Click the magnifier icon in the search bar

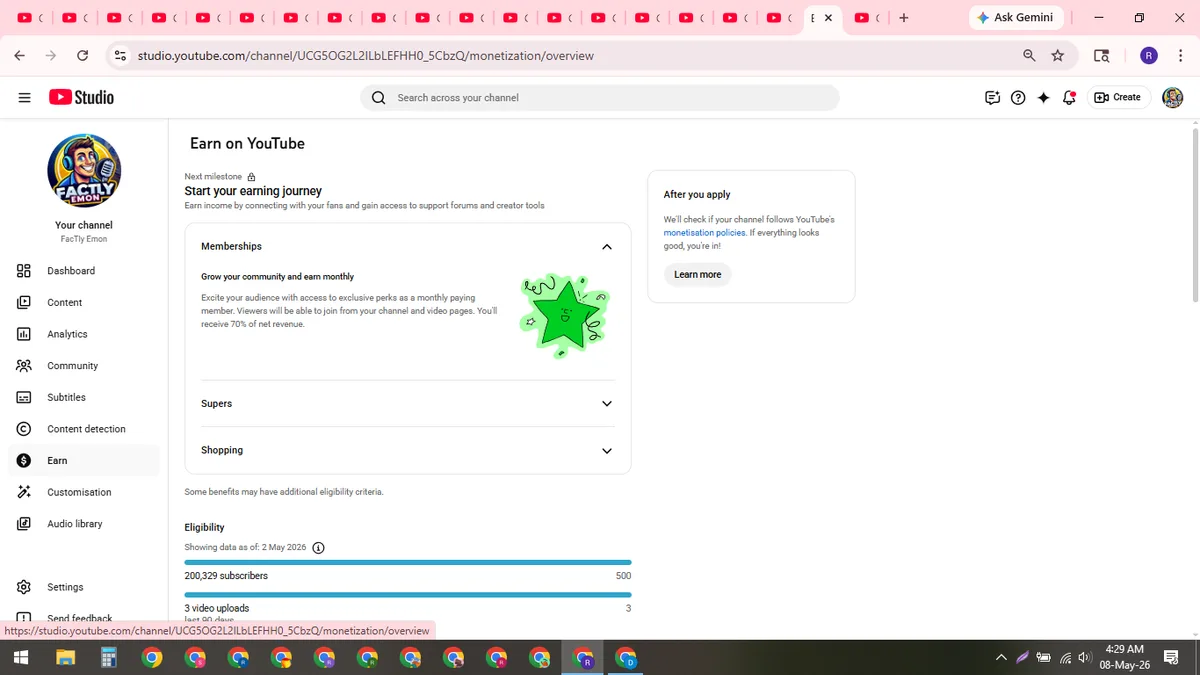(x=378, y=97)
